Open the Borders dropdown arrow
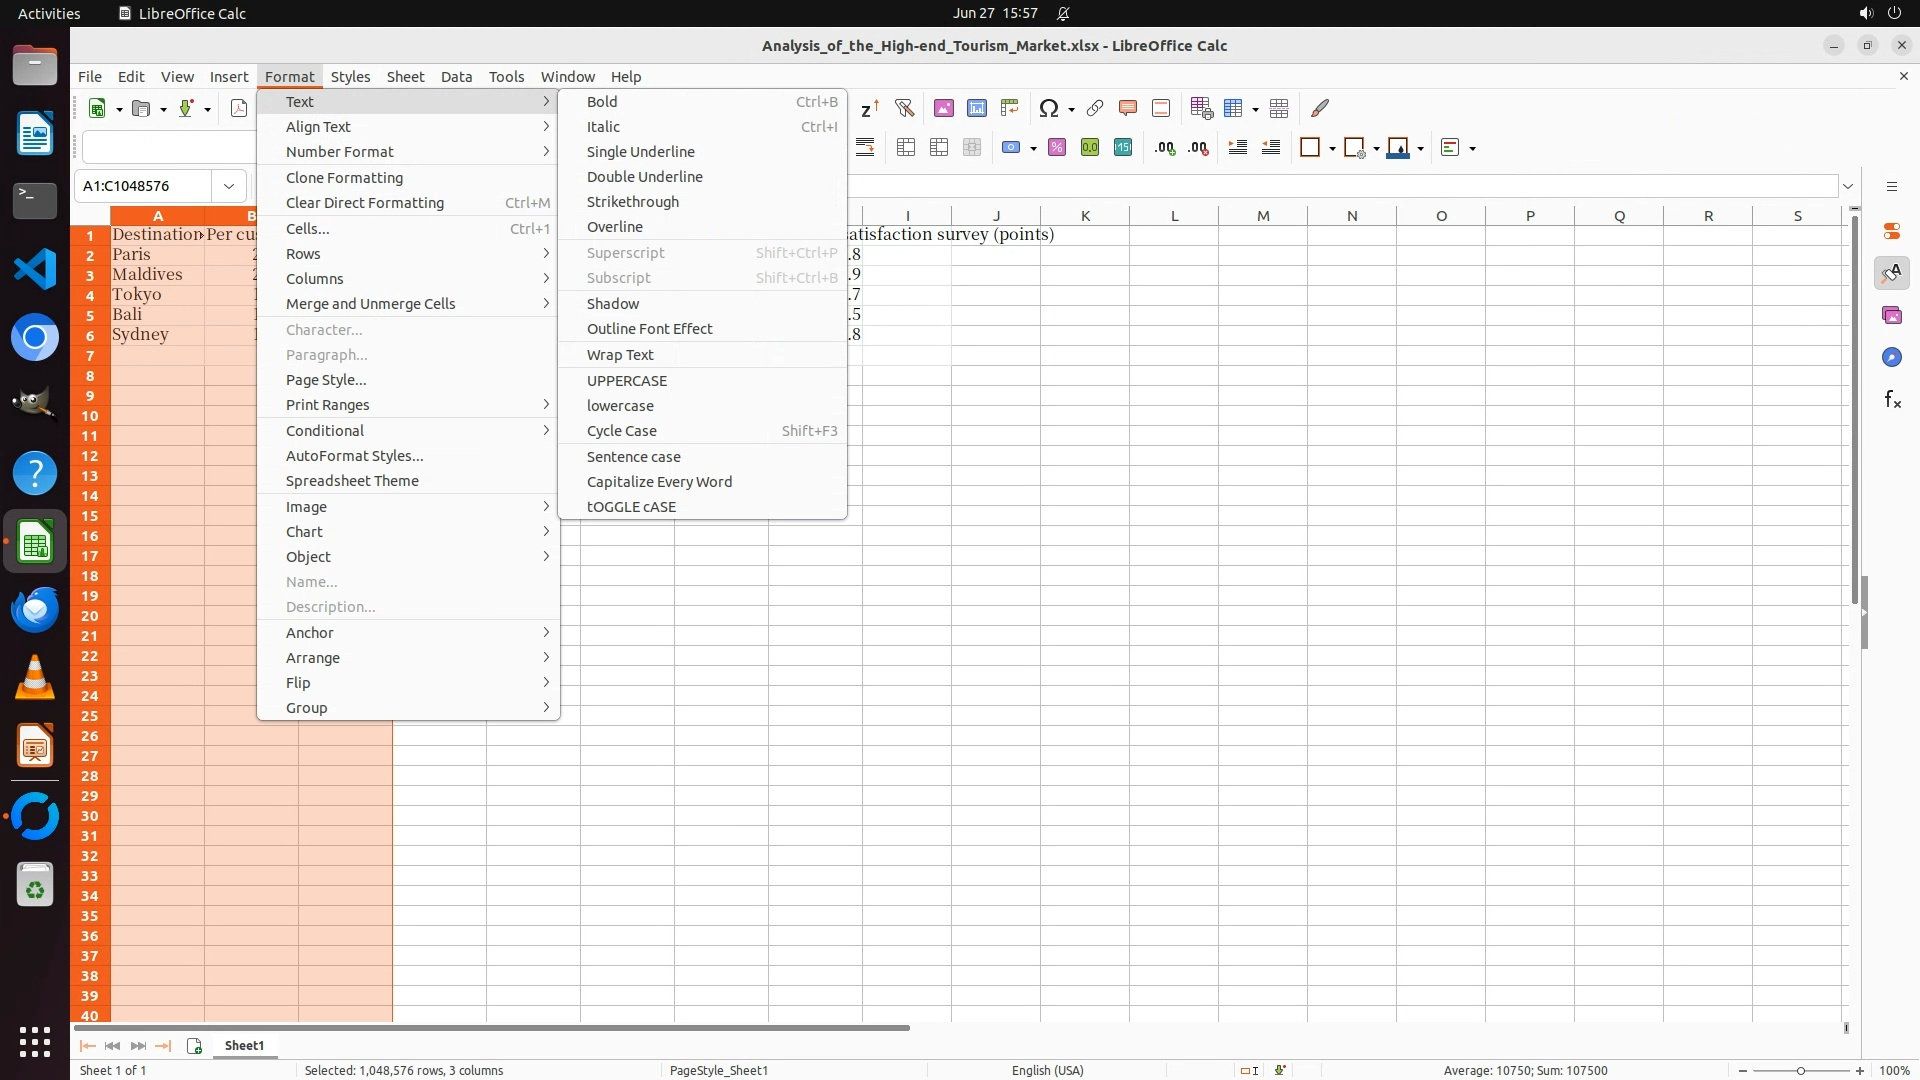 pyautogui.click(x=1332, y=149)
